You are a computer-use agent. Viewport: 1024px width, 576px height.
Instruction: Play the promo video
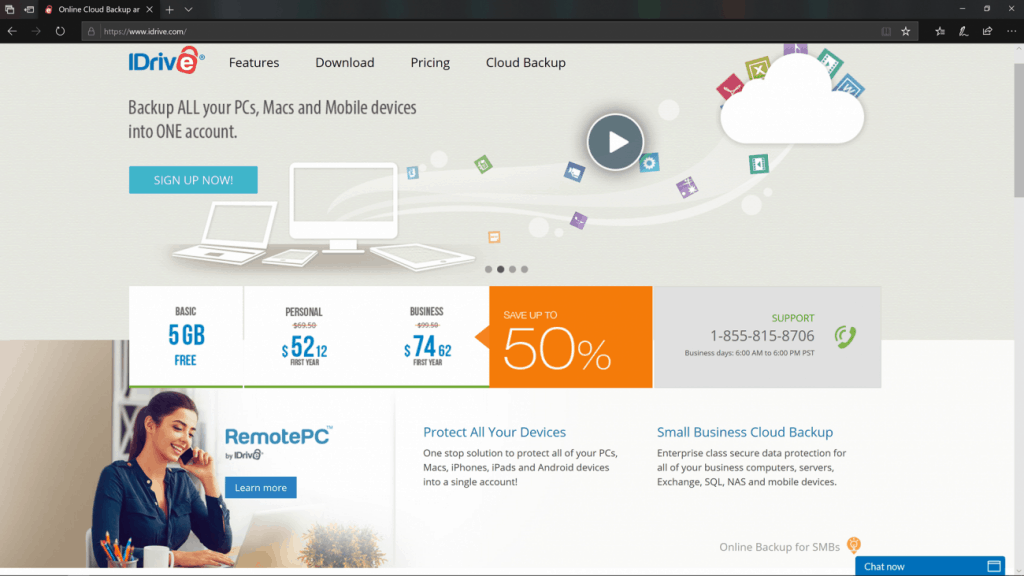(x=615, y=142)
